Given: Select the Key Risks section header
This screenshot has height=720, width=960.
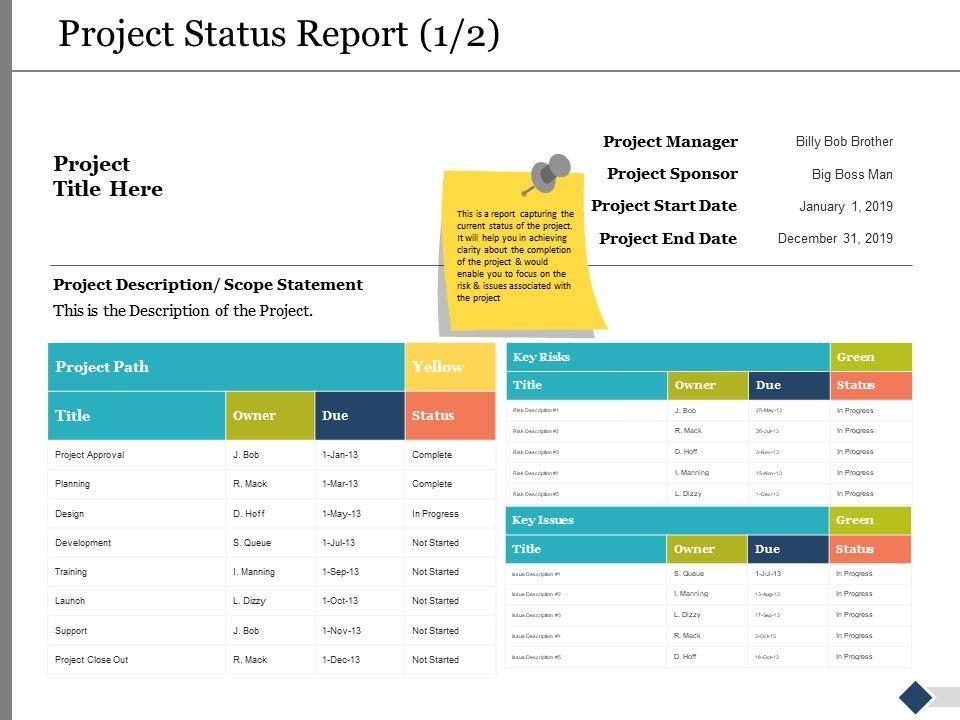Looking at the screenshot, I should (x=668, y=357).
